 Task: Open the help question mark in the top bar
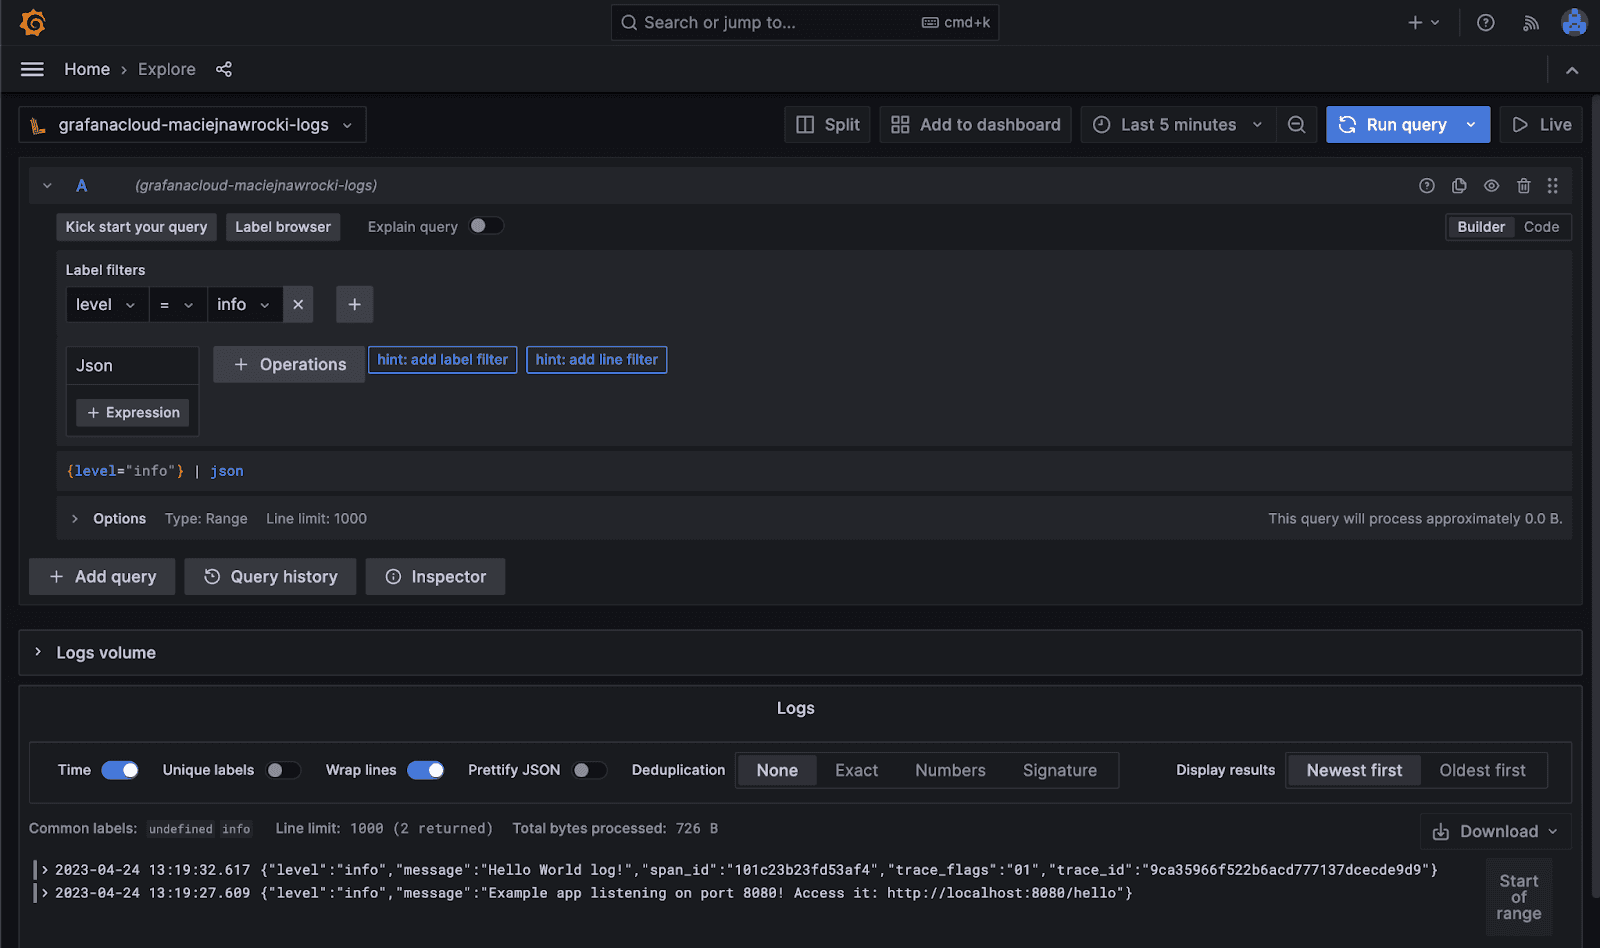[1485, 22]
